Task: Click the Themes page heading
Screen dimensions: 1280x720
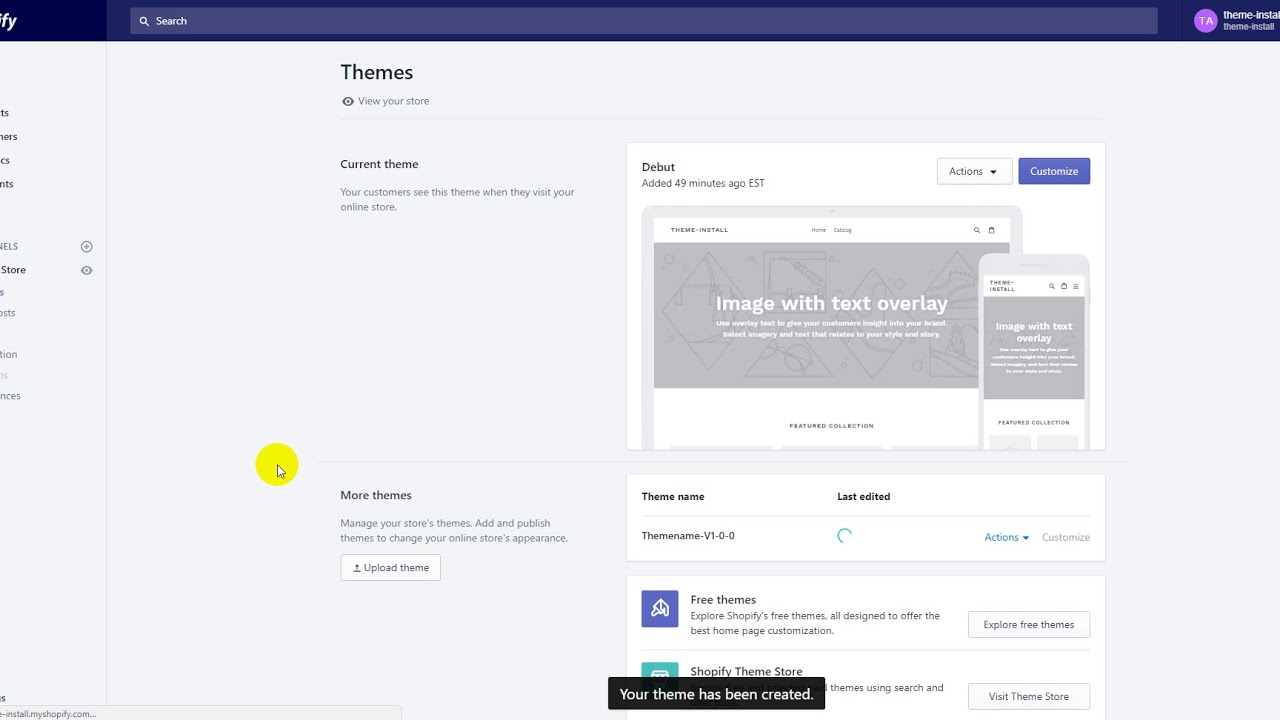Action: click(377, 72)
